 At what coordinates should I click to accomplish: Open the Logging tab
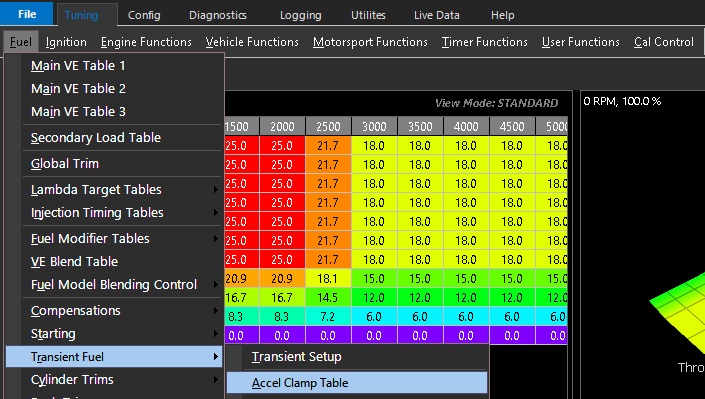300,15
